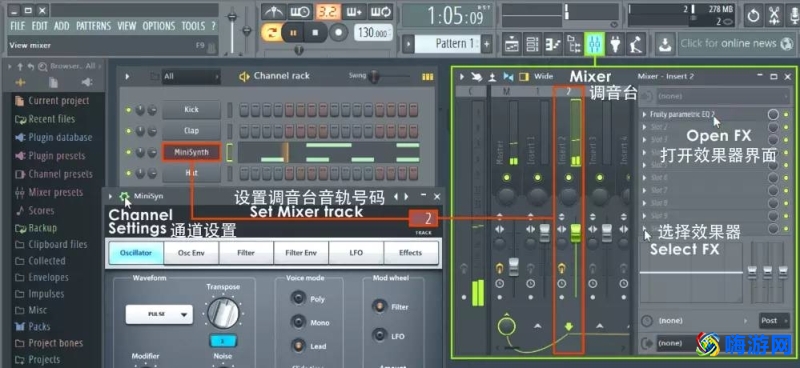The height and width of the screenshot is (368, 800).
Task: Click the Insert 2 green volume fader
Action: 576,233
